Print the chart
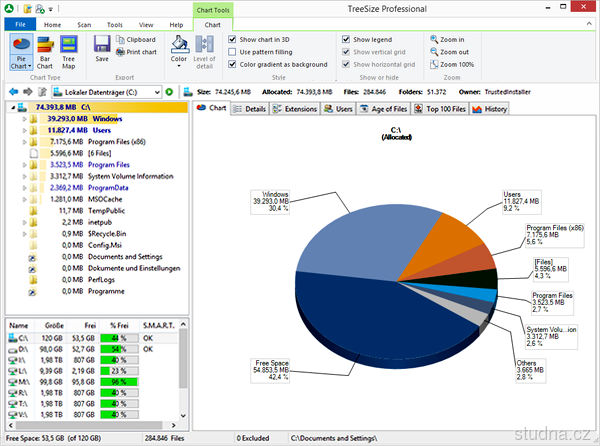This screenshot has height=446, width=600. [137, 52]
